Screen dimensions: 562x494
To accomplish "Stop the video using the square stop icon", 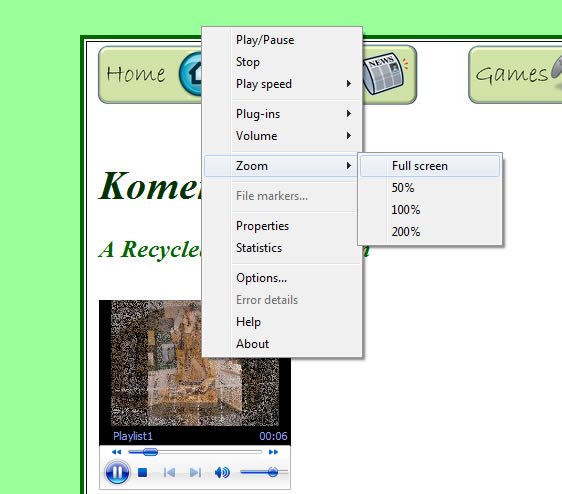I will 142,472.
